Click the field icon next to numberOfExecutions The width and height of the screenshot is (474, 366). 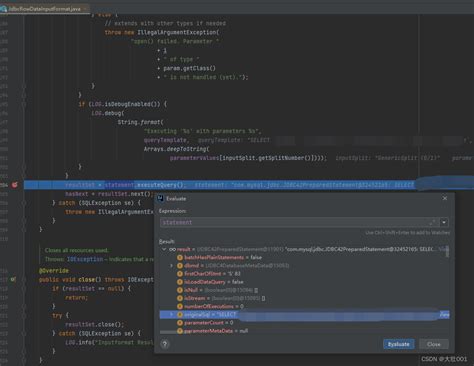point(180,306)
